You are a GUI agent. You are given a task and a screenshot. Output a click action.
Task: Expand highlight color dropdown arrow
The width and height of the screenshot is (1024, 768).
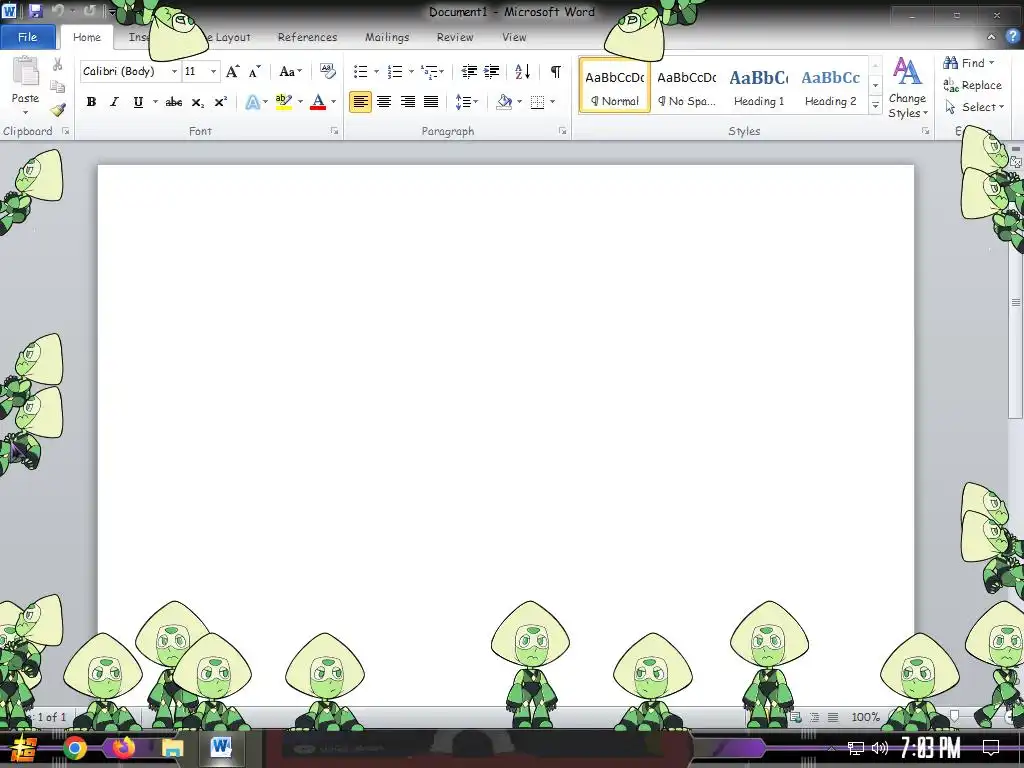300,102
